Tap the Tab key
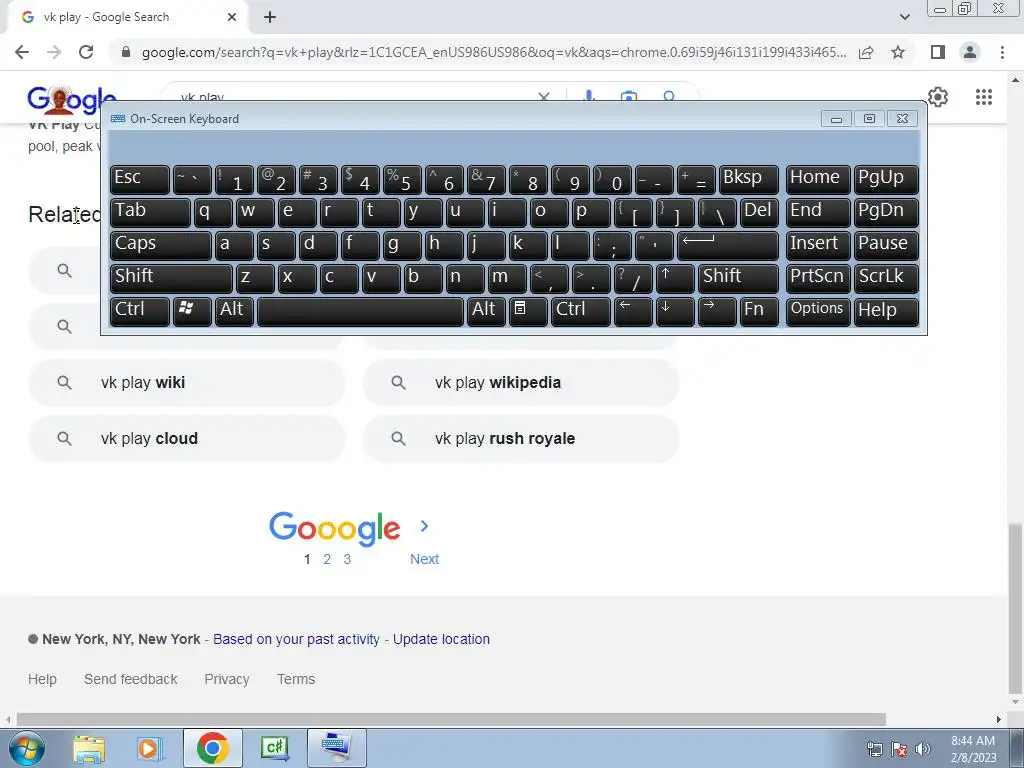The width and height of the screenshot is (1024, 768). (150, 212)
